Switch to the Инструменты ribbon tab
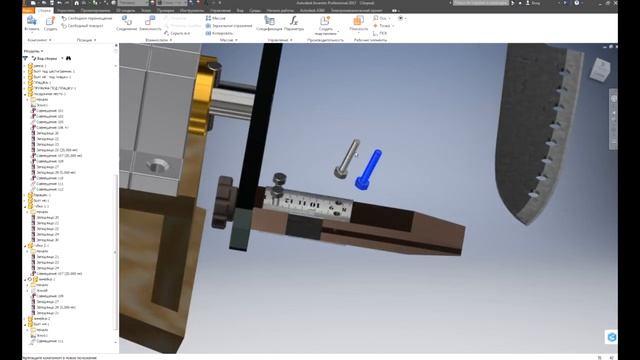This screenshot has height=360, width=640. [192, 10]
